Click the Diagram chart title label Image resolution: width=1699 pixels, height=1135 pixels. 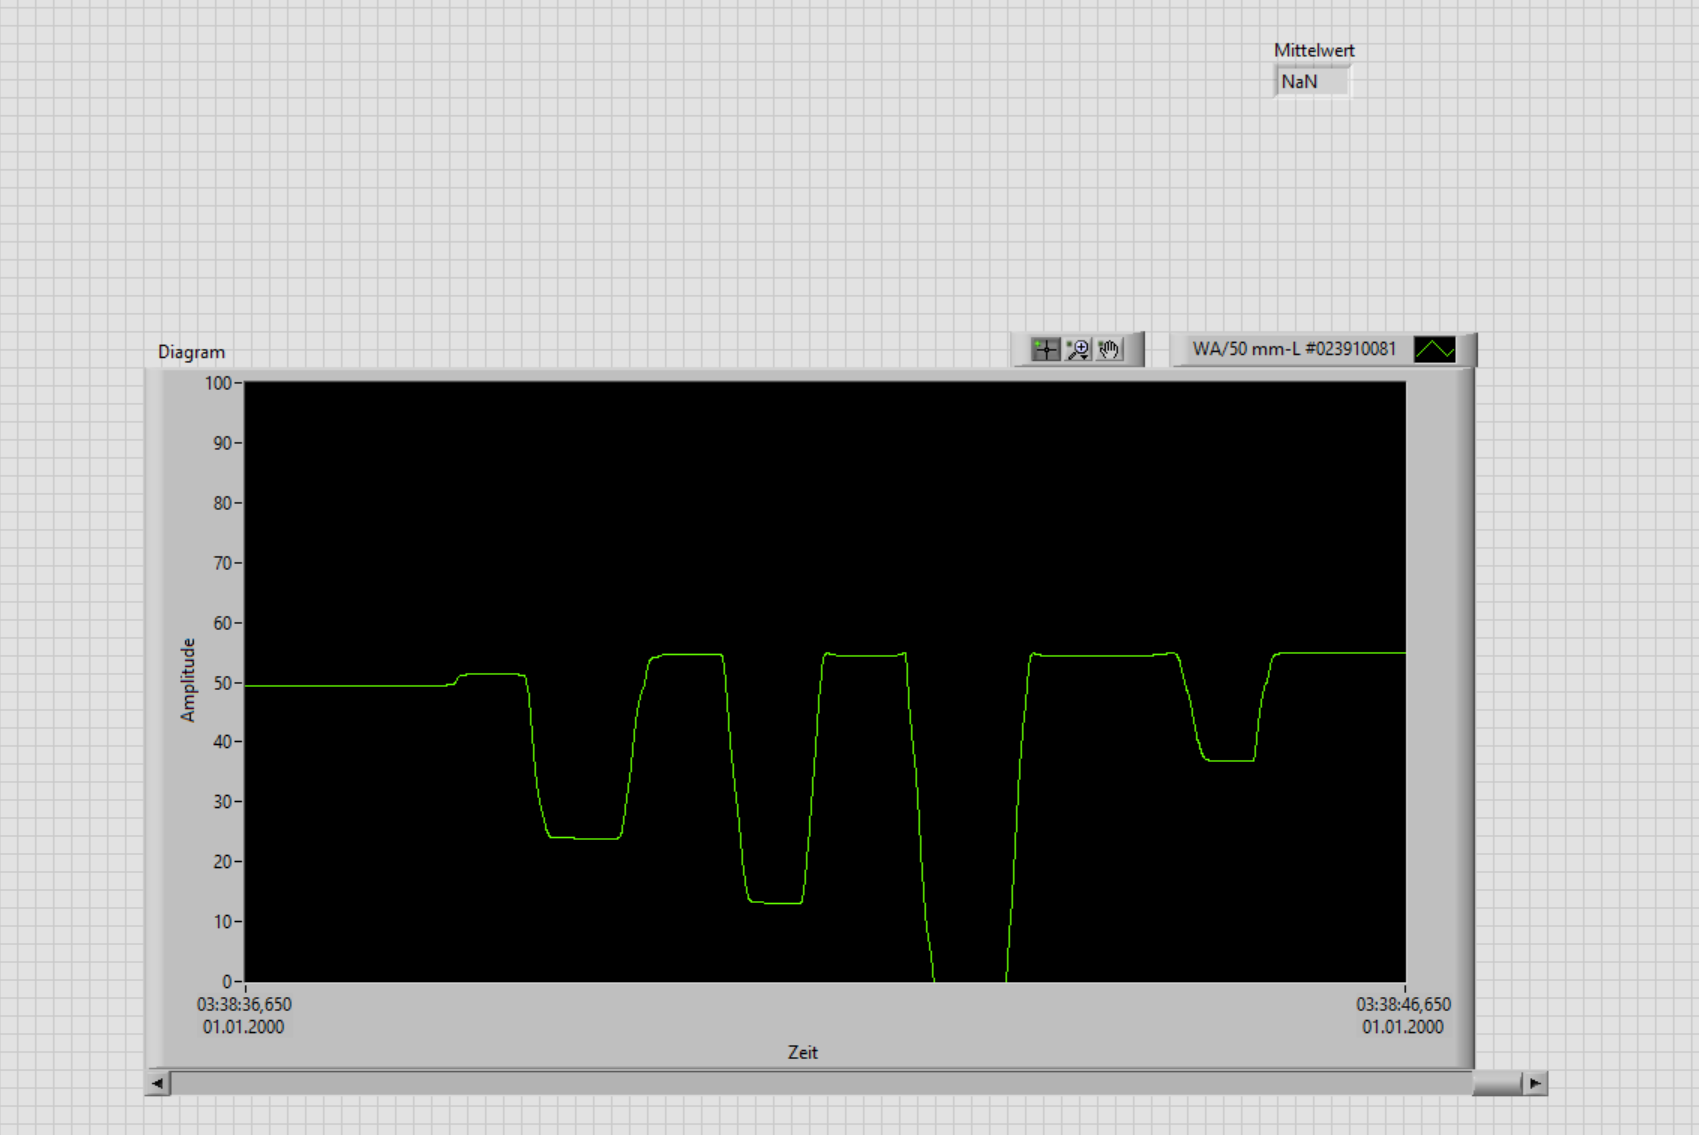tap(191, 352)
